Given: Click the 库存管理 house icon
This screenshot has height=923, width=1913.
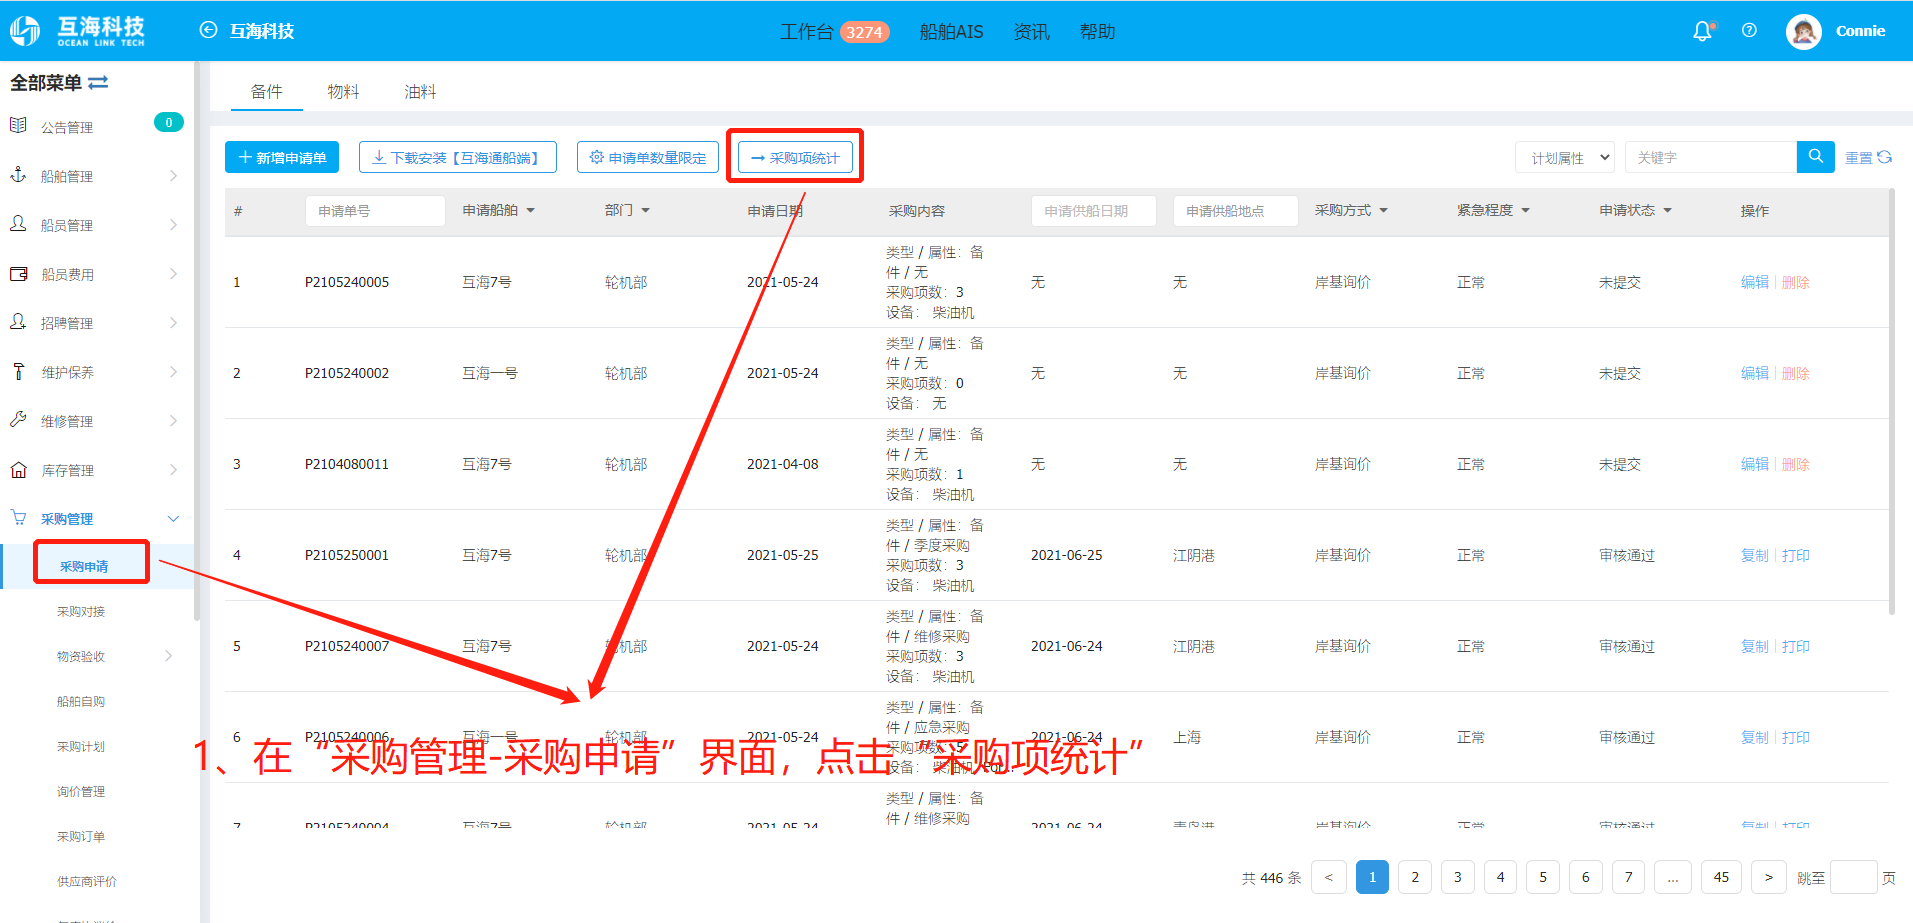Looking at the screenshot, I should 18,469.
